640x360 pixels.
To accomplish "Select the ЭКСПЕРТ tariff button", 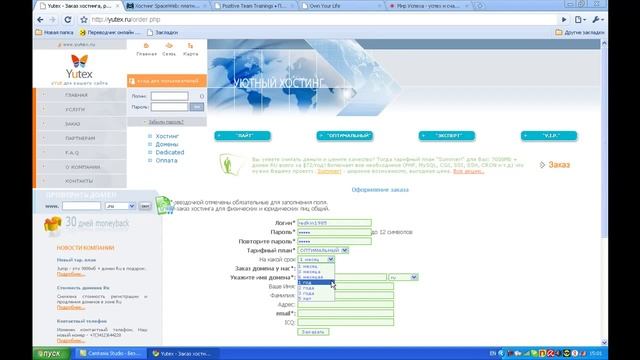I will point(447,136).
